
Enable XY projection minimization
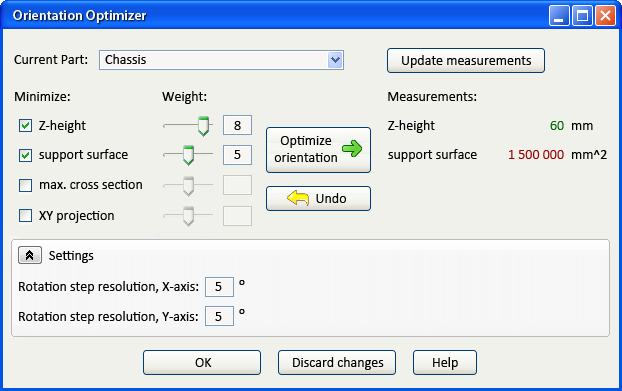point(25,216)
